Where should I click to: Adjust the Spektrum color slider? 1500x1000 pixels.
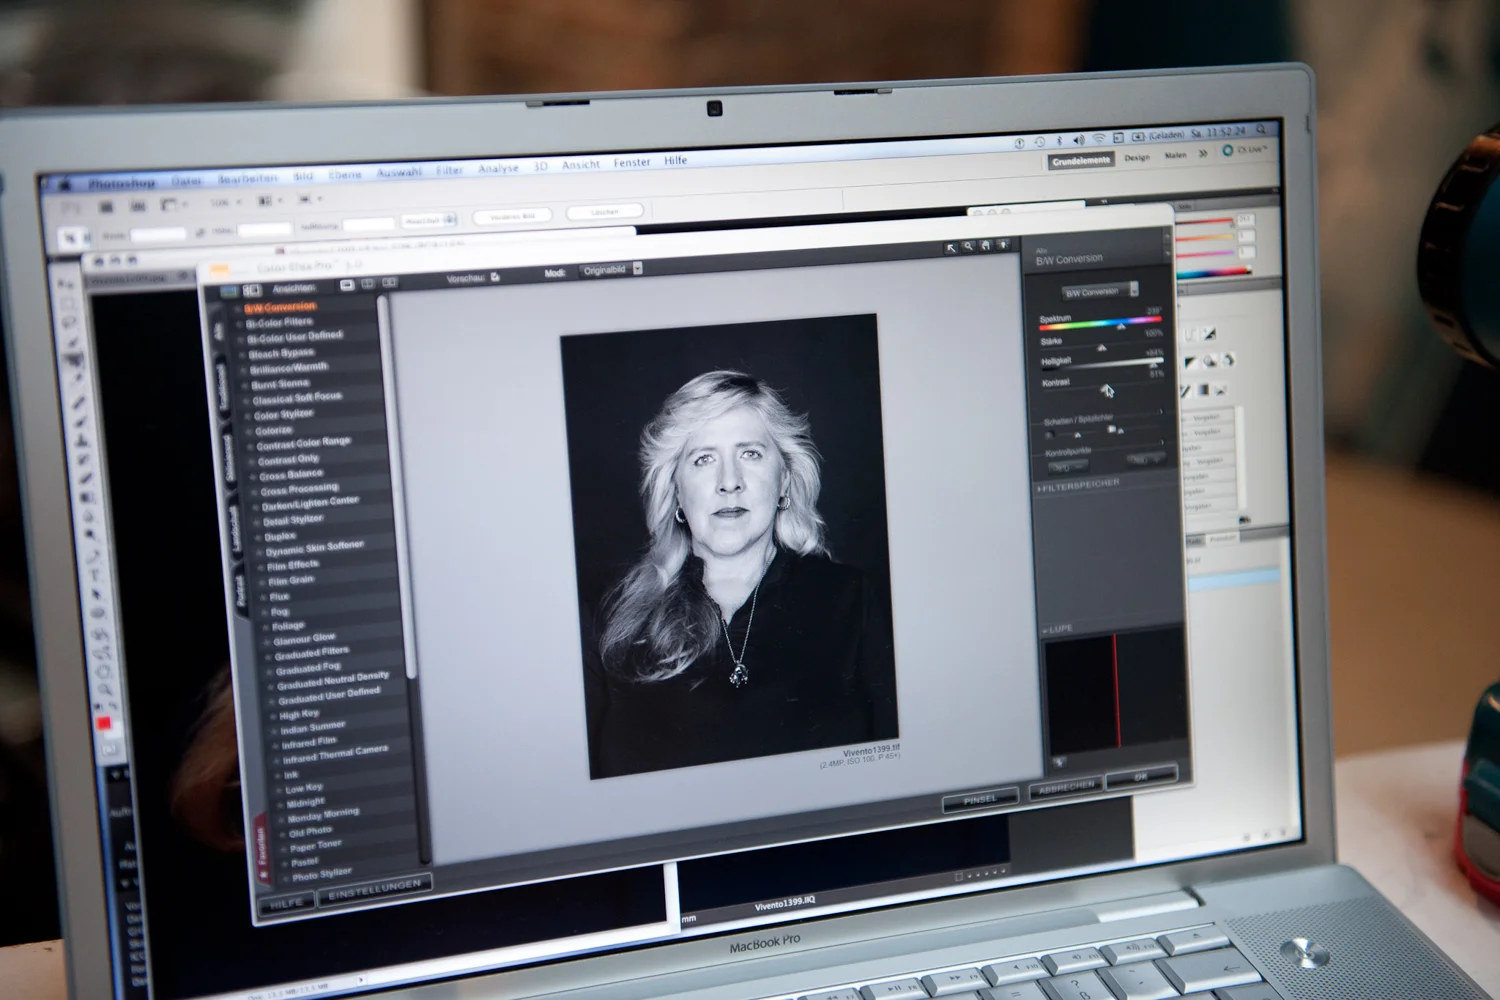[1100, 324]
